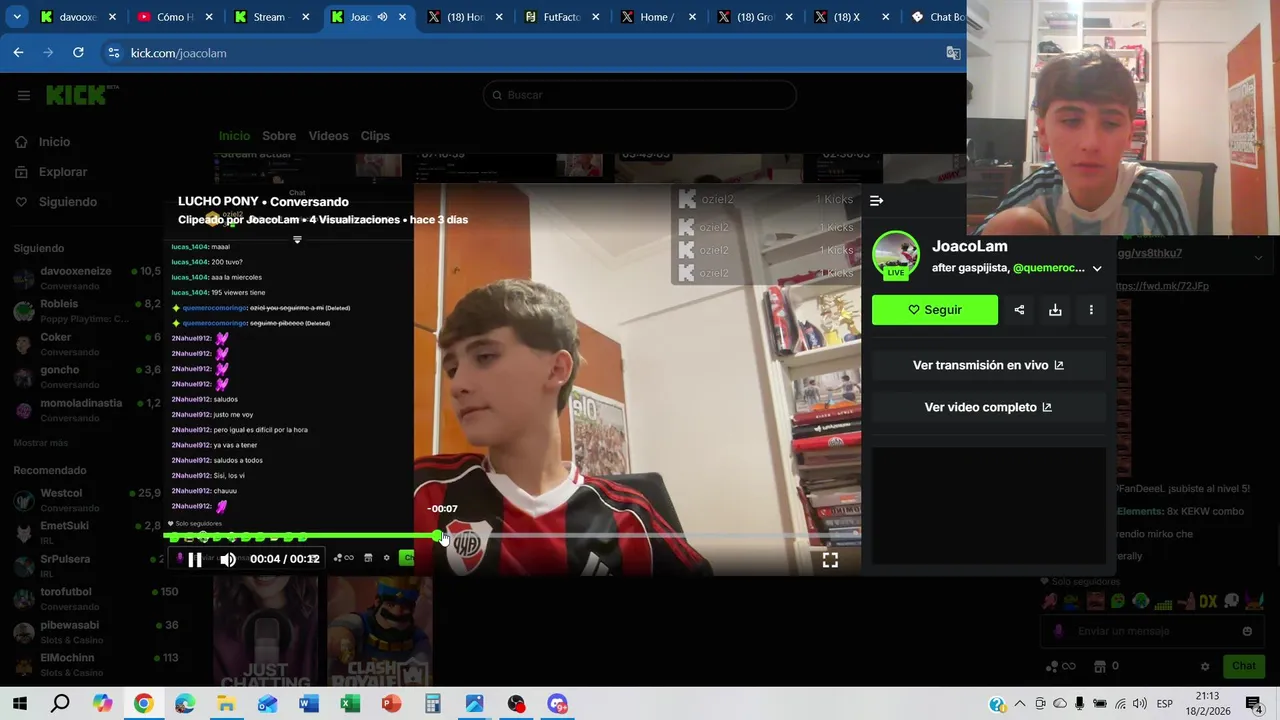The image size is (1280, 720).
Task: Open torofutbol in recommended channels
Action: [86, 598]
